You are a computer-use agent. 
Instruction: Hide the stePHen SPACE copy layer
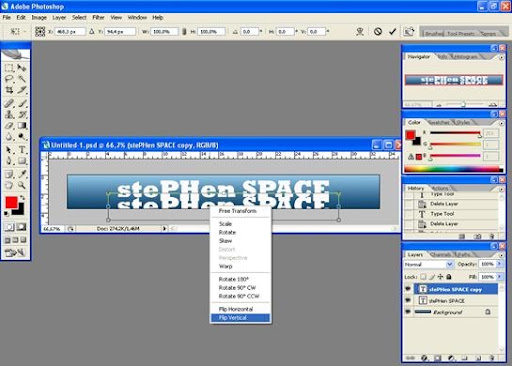tap(408, 289)
